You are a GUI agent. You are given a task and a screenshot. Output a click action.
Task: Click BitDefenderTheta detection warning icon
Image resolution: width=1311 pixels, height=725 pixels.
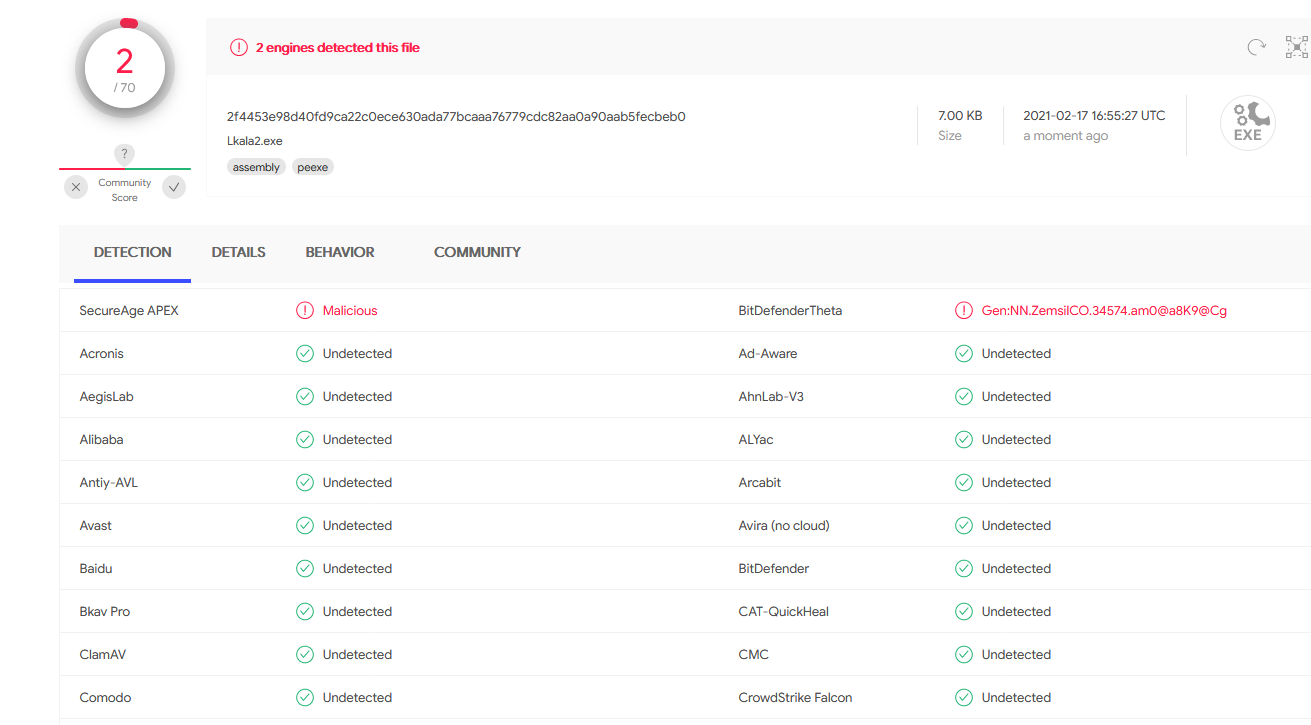point(964,311)
